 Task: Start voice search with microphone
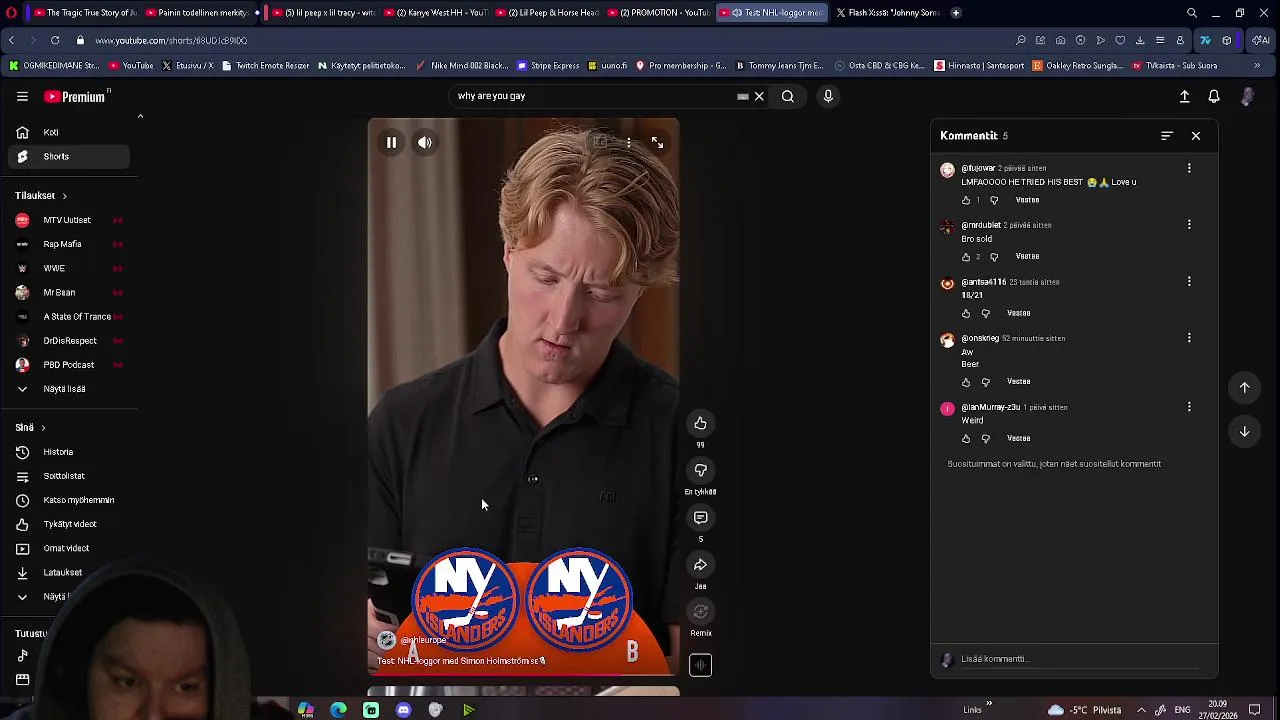tap(828, 97)
